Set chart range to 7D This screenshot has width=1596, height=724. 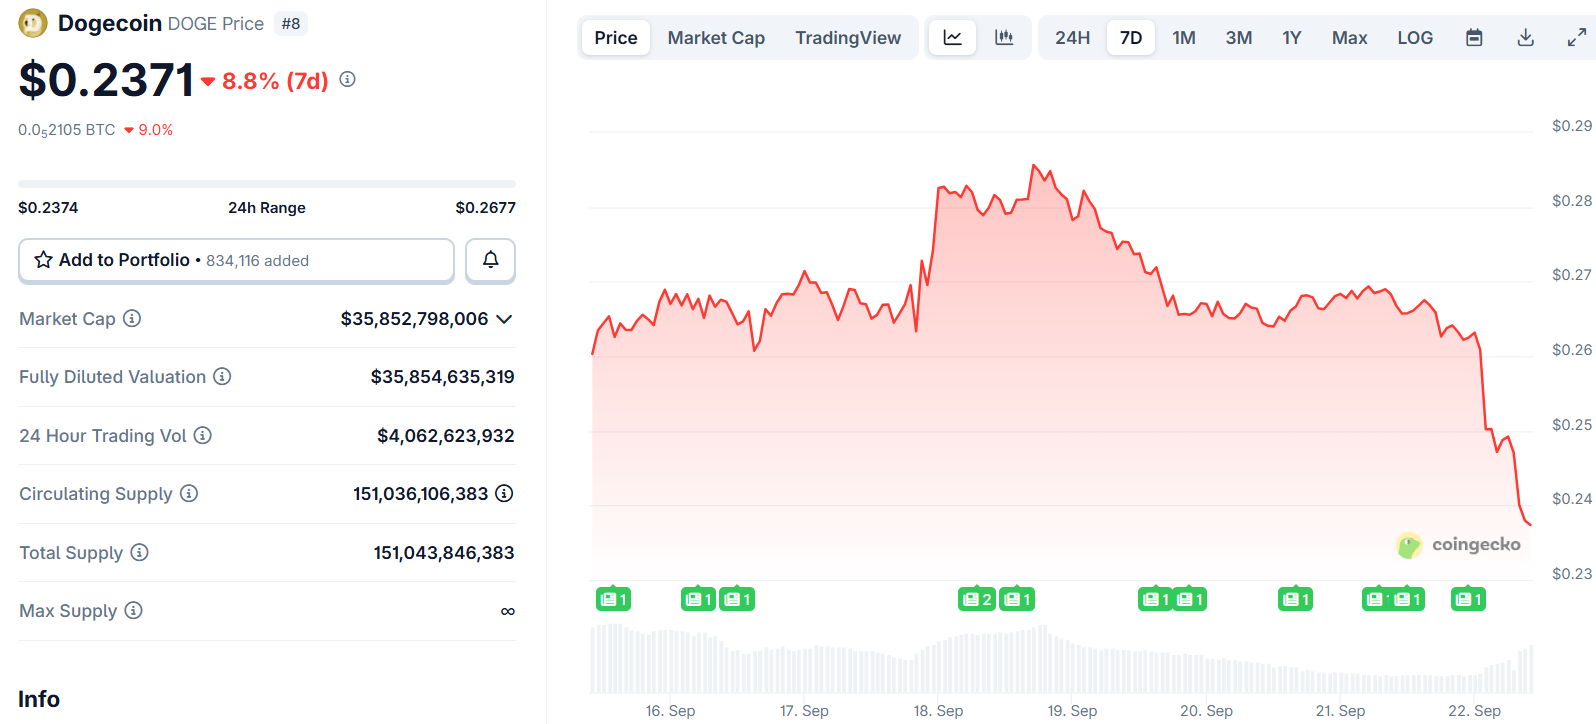click(x=1131, y=38)
